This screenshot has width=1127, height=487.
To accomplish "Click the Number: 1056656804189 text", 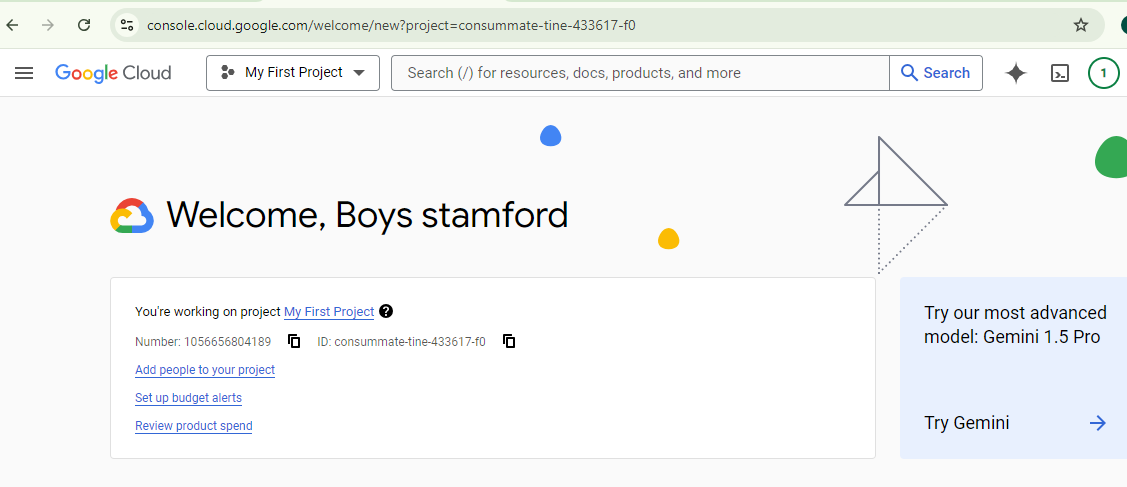I will tap(203, 342).
